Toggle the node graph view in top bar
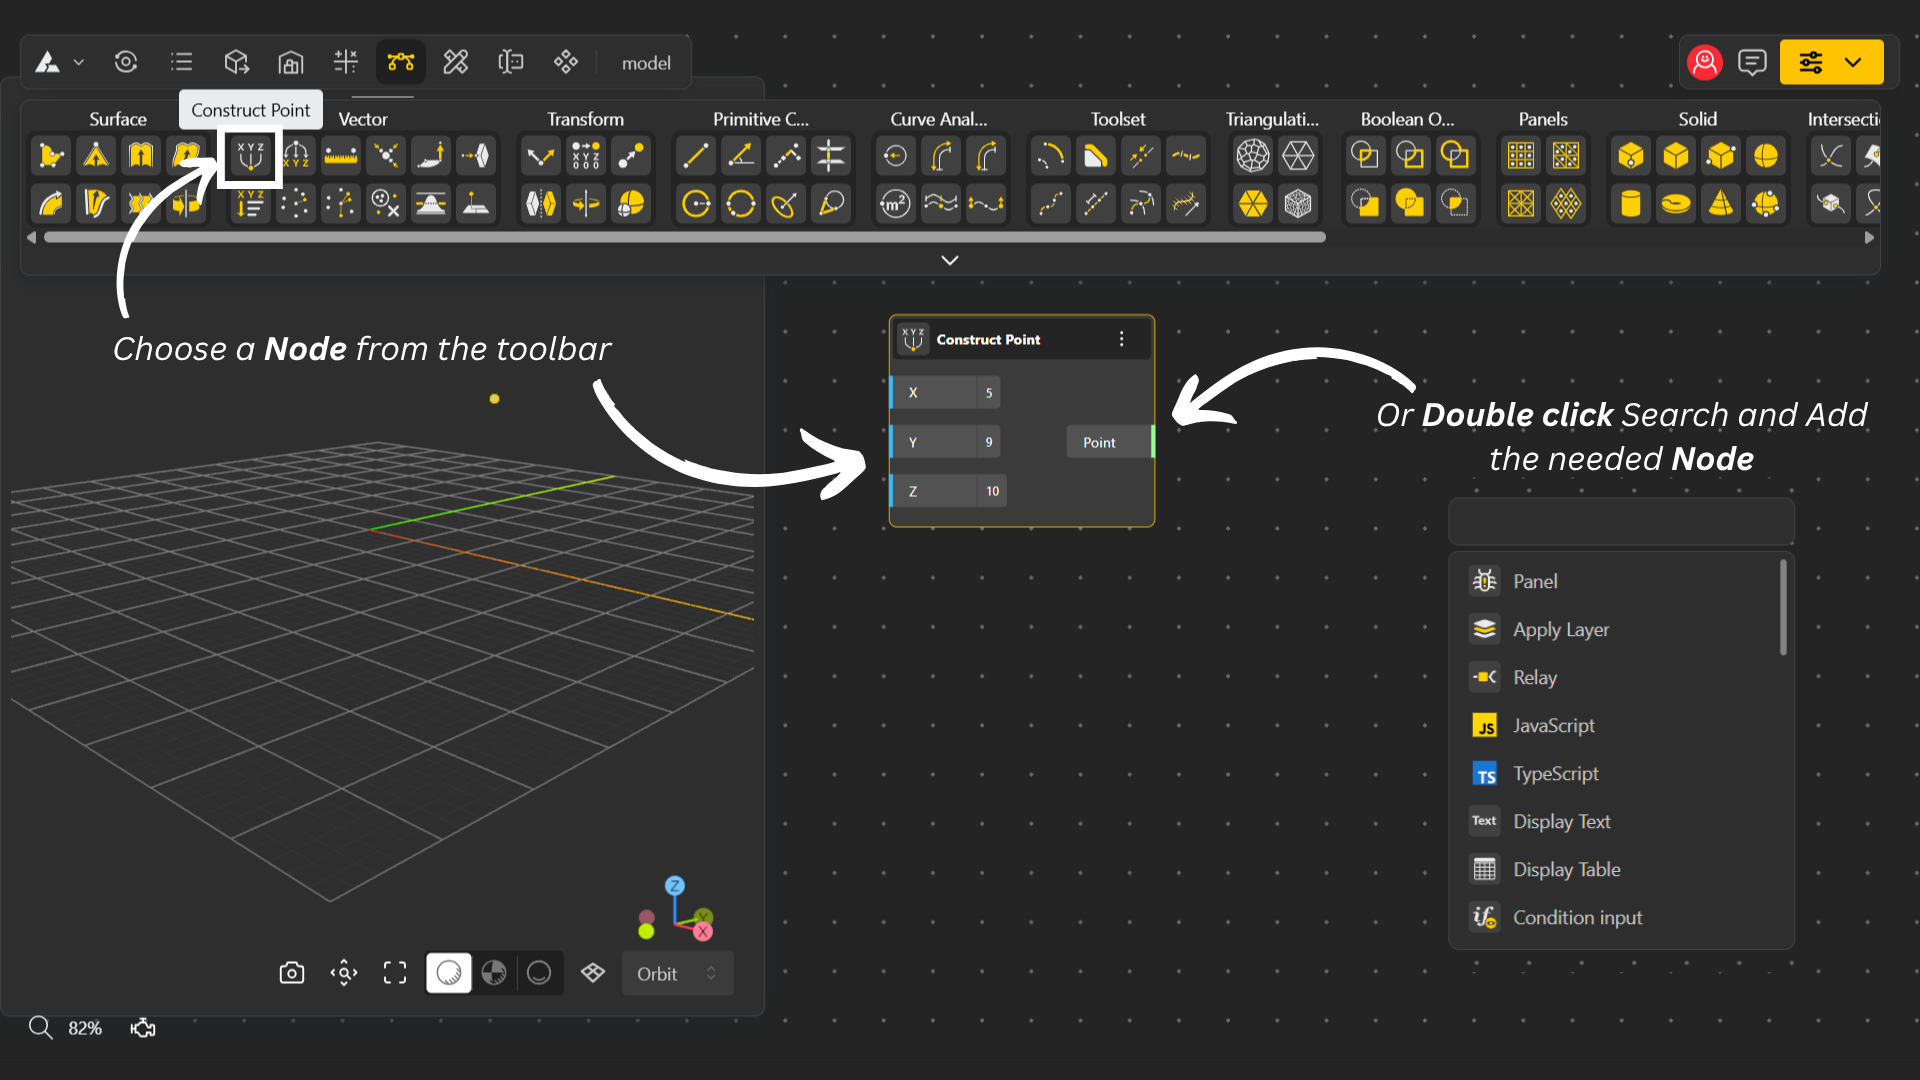 click(x=401, y=62)
